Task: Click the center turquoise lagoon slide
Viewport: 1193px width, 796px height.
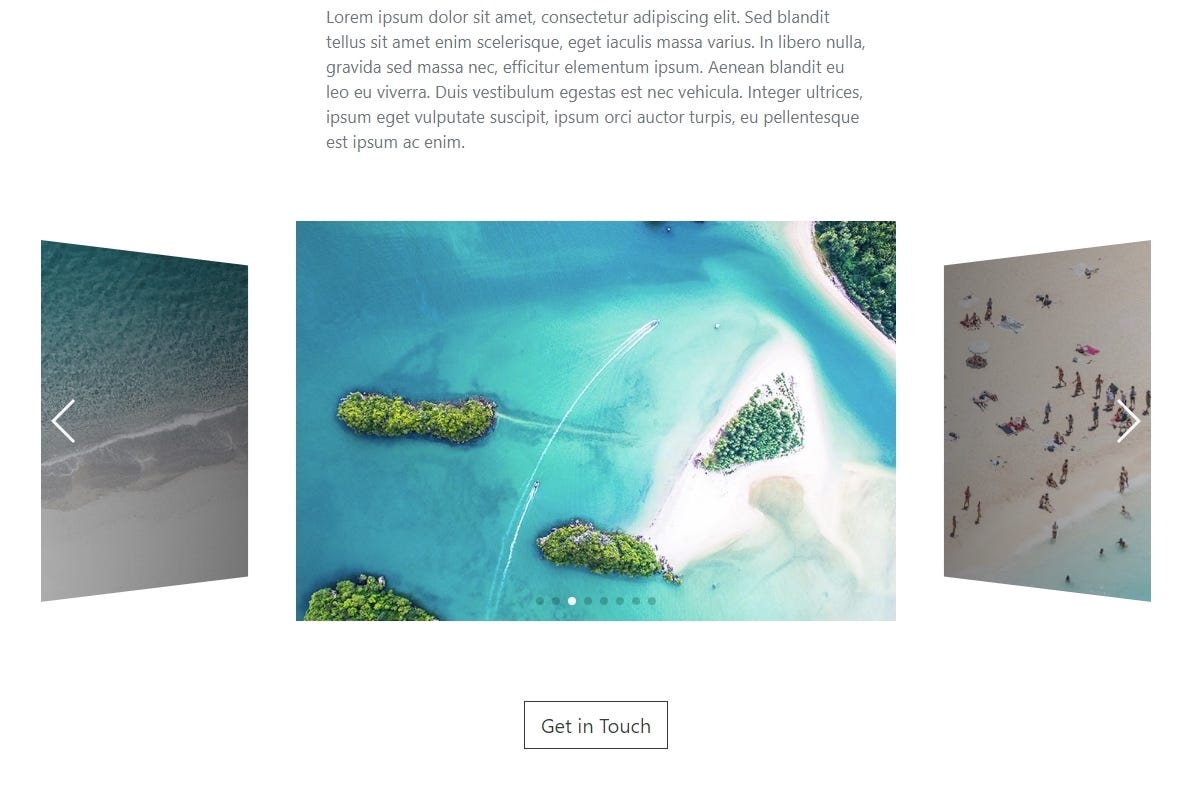Action: click(x=596, y=421)
